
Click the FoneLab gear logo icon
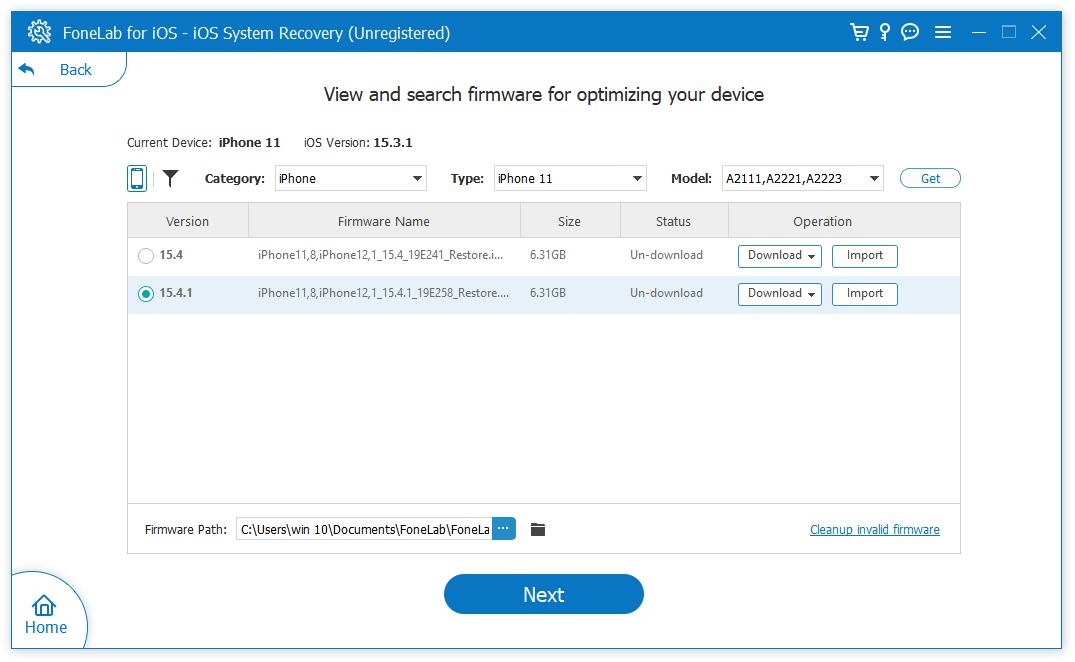tap(39, 32)
